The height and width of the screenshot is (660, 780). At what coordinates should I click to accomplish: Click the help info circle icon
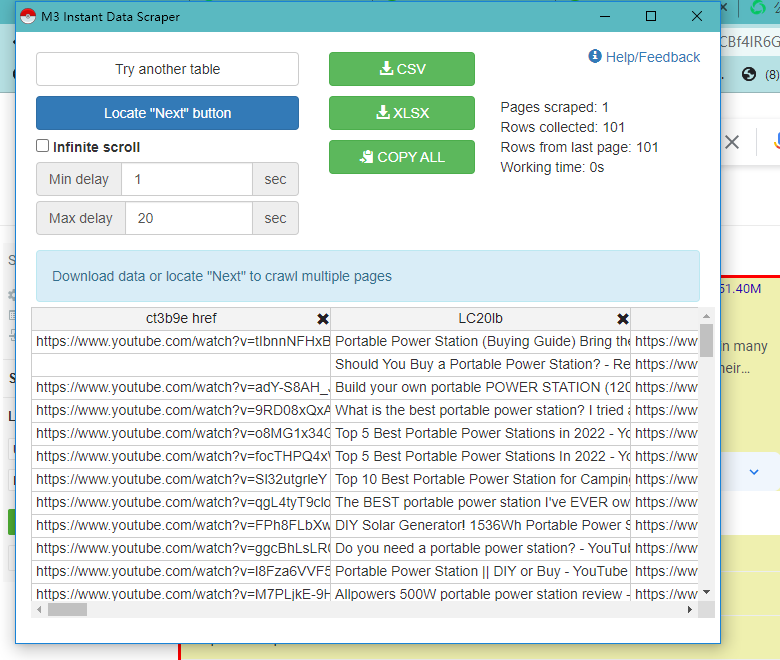595,56
